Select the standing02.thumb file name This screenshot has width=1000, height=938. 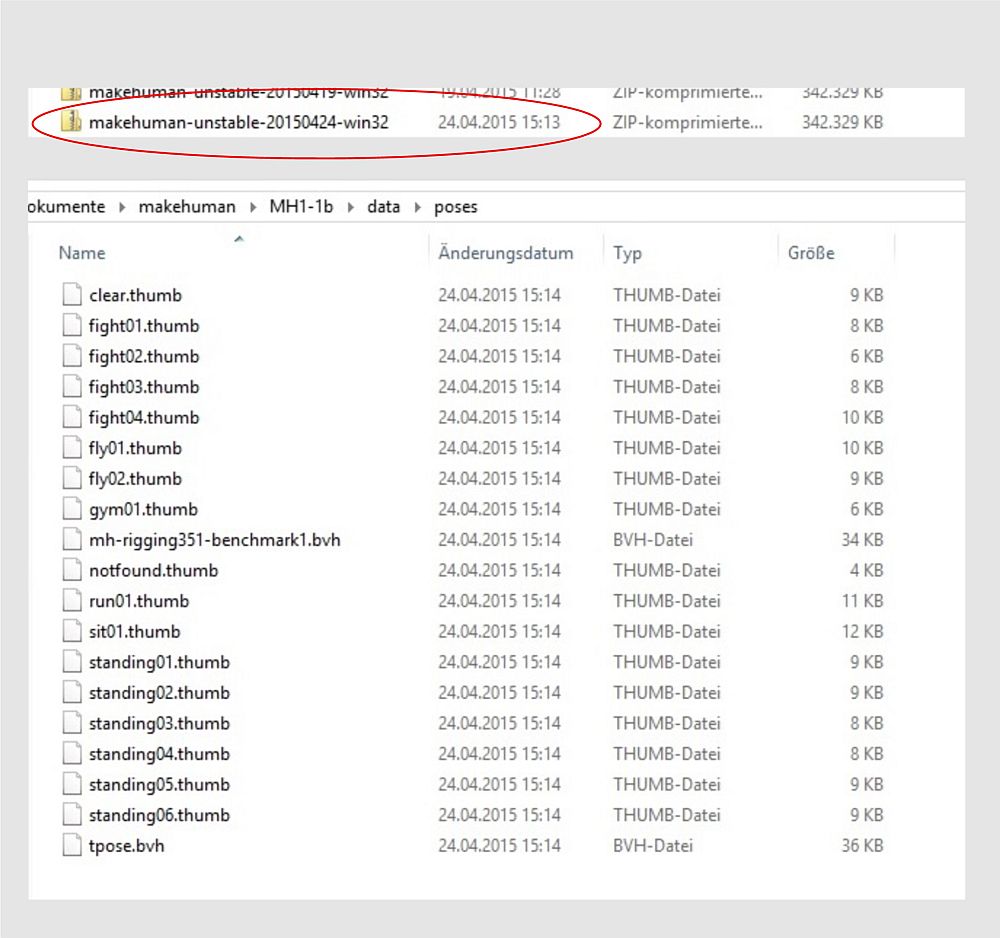tap(159, 694)
